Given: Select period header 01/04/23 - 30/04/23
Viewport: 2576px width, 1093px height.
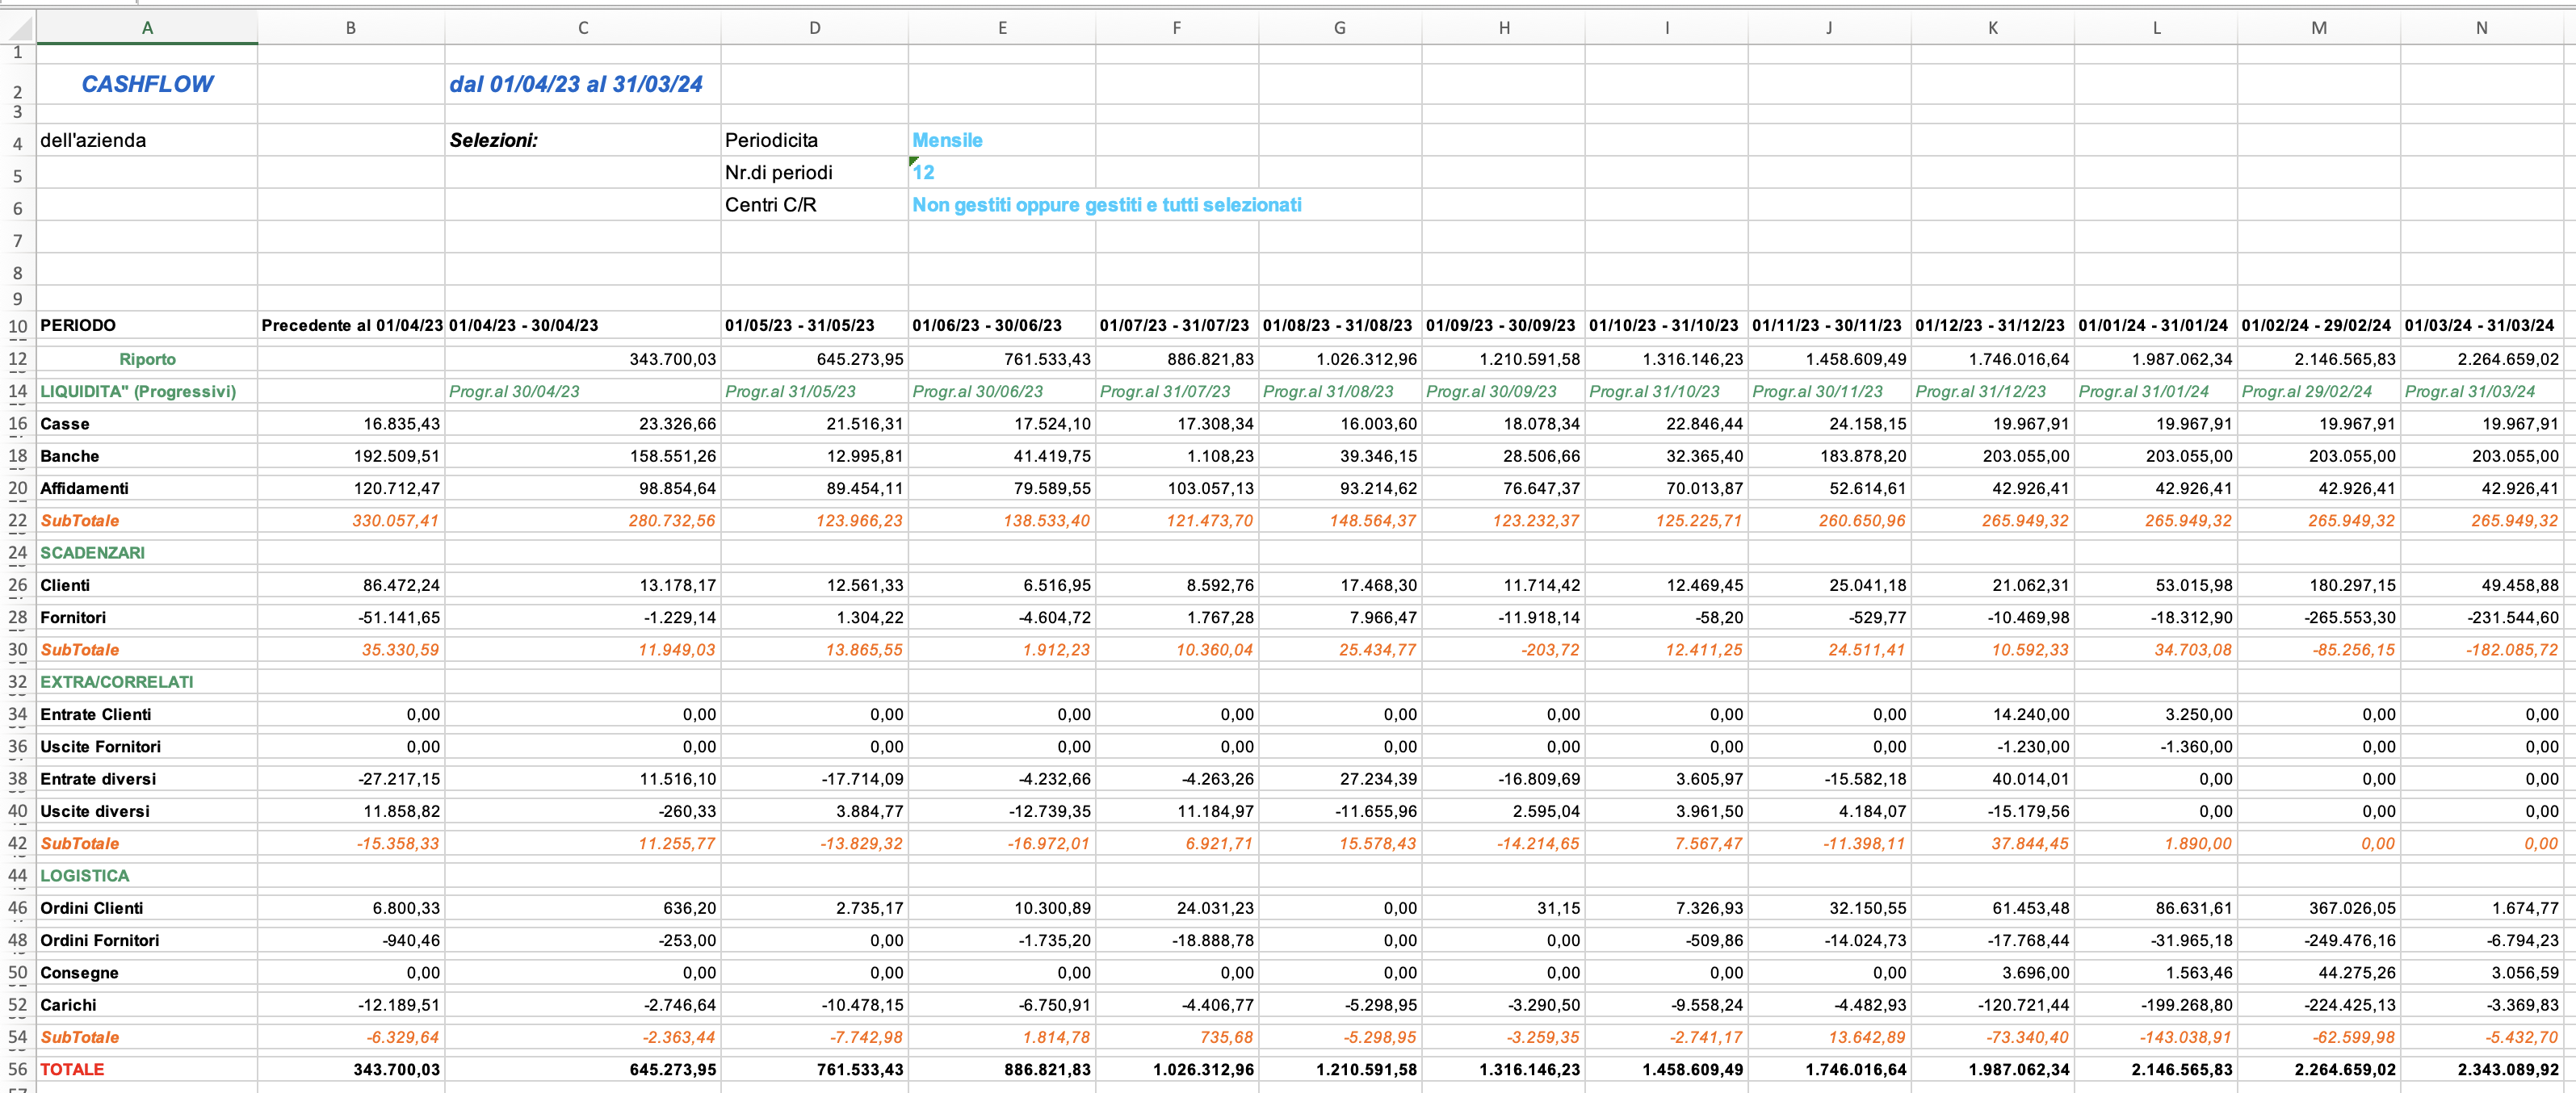Looking at the screenshot, I should (x=524, y=325).
